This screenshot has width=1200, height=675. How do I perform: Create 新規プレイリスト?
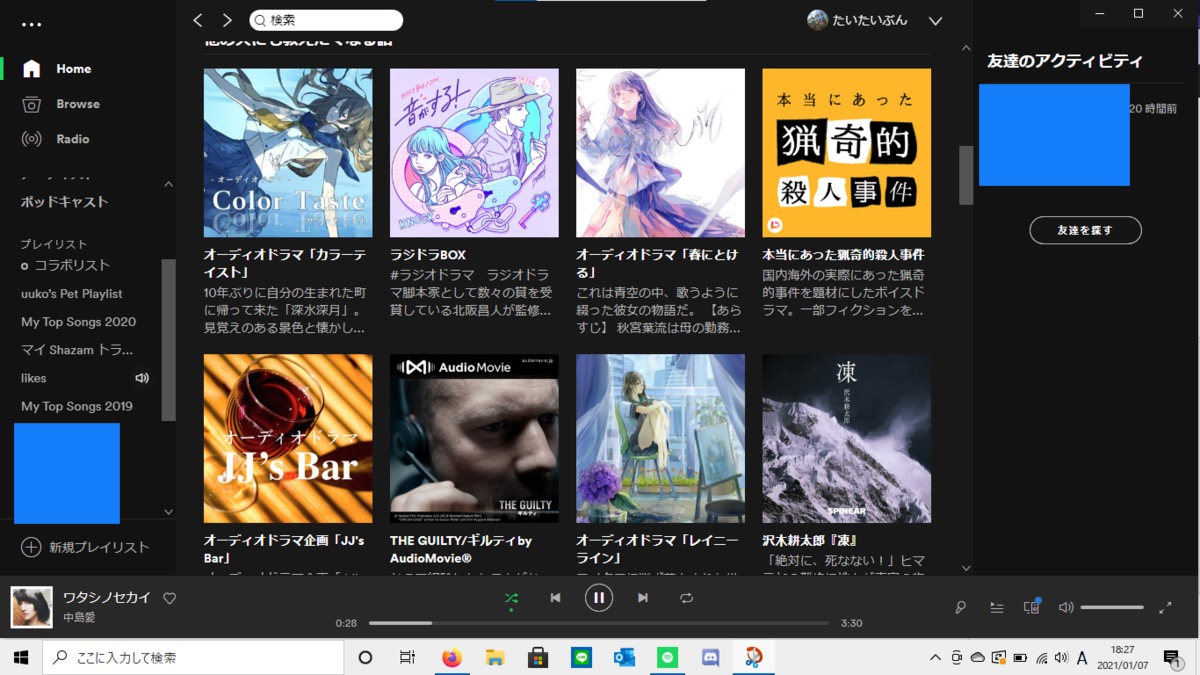pyautogui.click(x=85, y=547)
